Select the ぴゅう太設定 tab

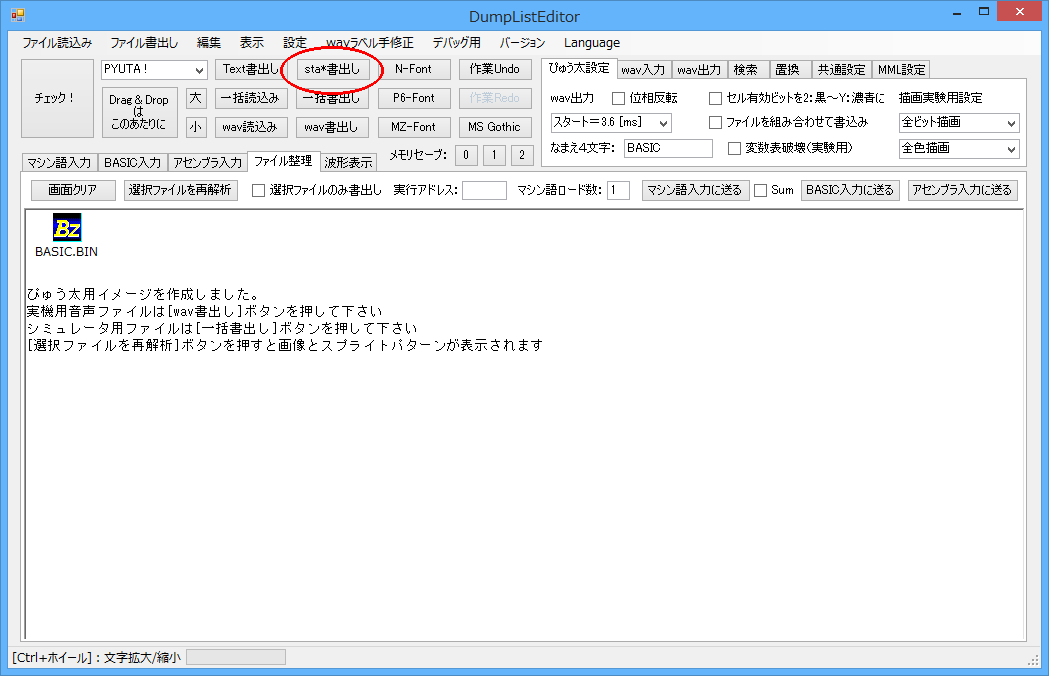coord(579,68)
